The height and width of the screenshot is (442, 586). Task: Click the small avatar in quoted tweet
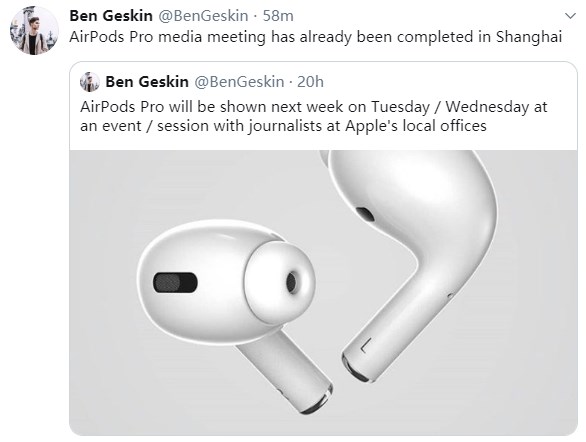click(90, 82)
